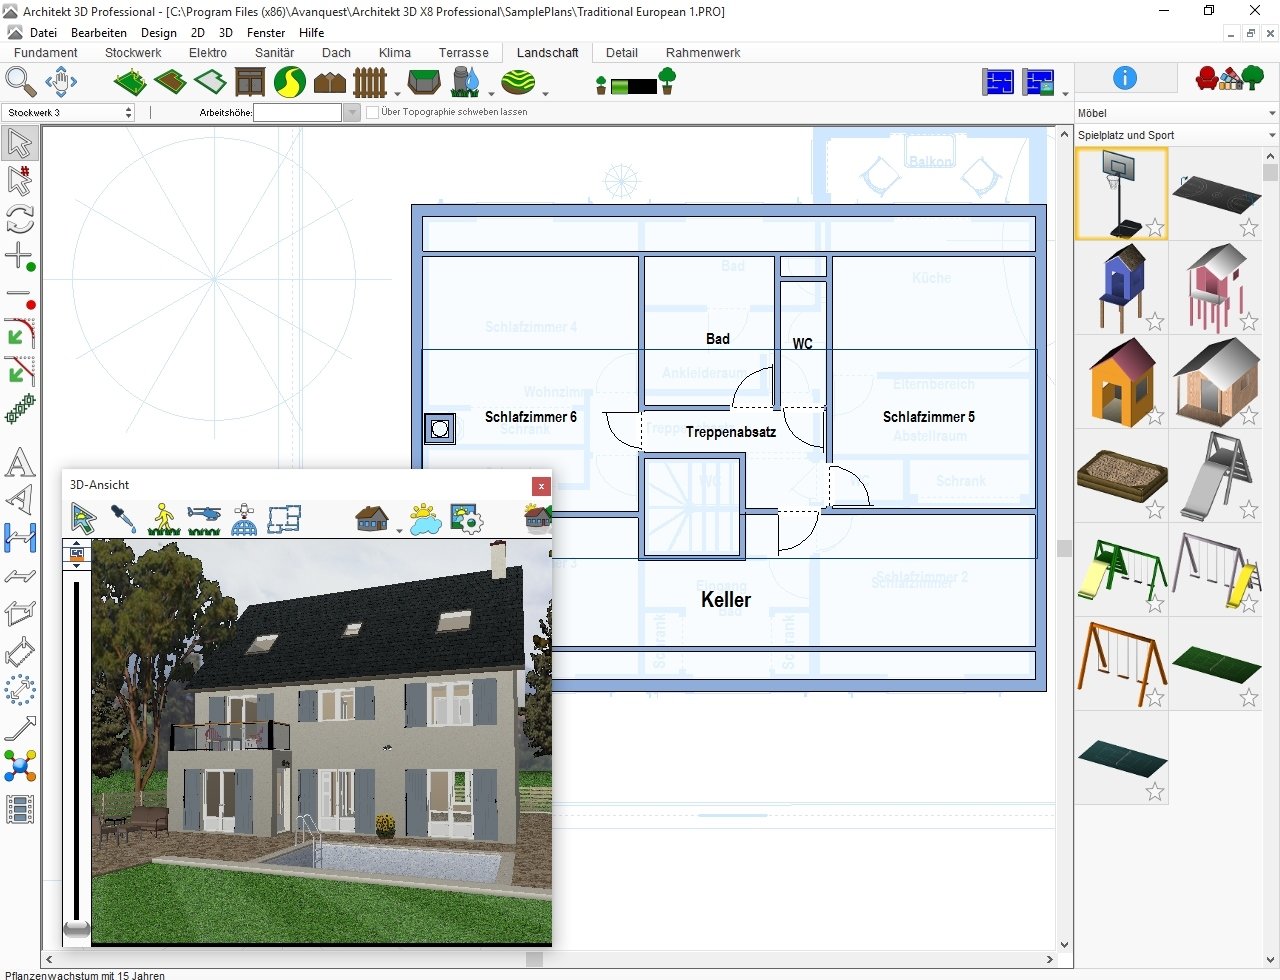Screen dimensions: 1280x980
Task: Choose the green fenced lot tool
Action: pyautogui.click(x=130, y=81)
